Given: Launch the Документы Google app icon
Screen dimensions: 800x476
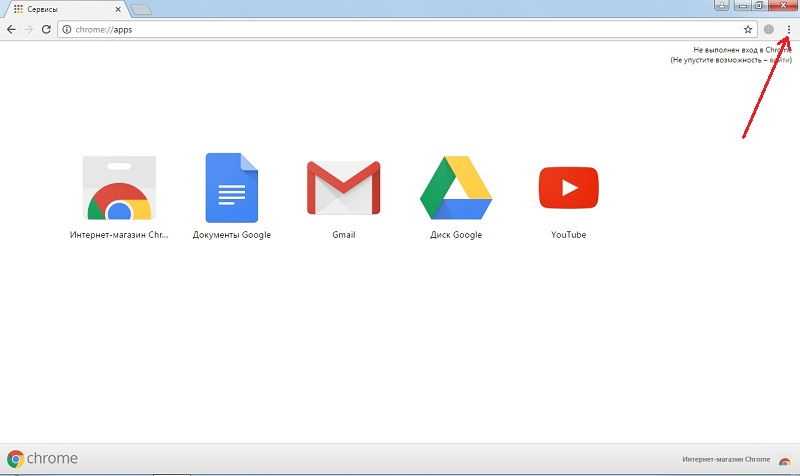Looking at the screenshot, I should [232, 188].
